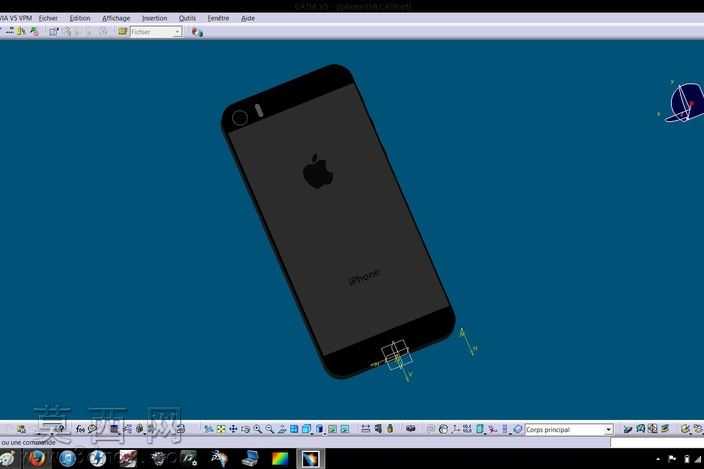
Task: Open the Fenêtre menu
Action: coord(218,18)
